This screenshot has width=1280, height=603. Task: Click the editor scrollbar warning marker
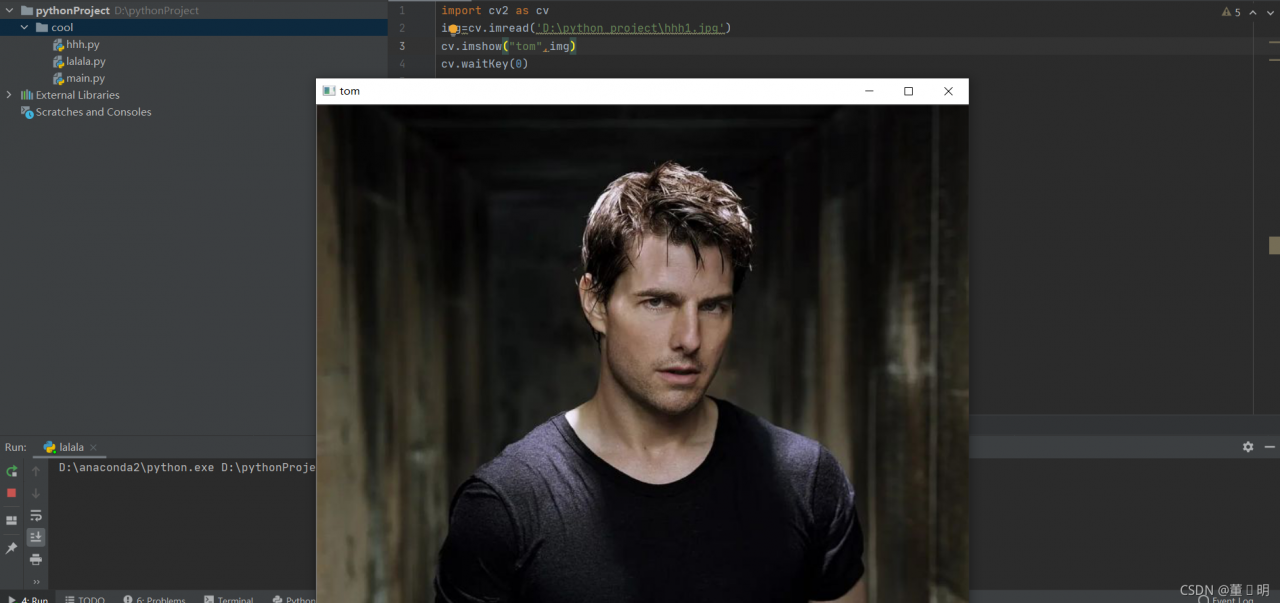pos(1274,245)
